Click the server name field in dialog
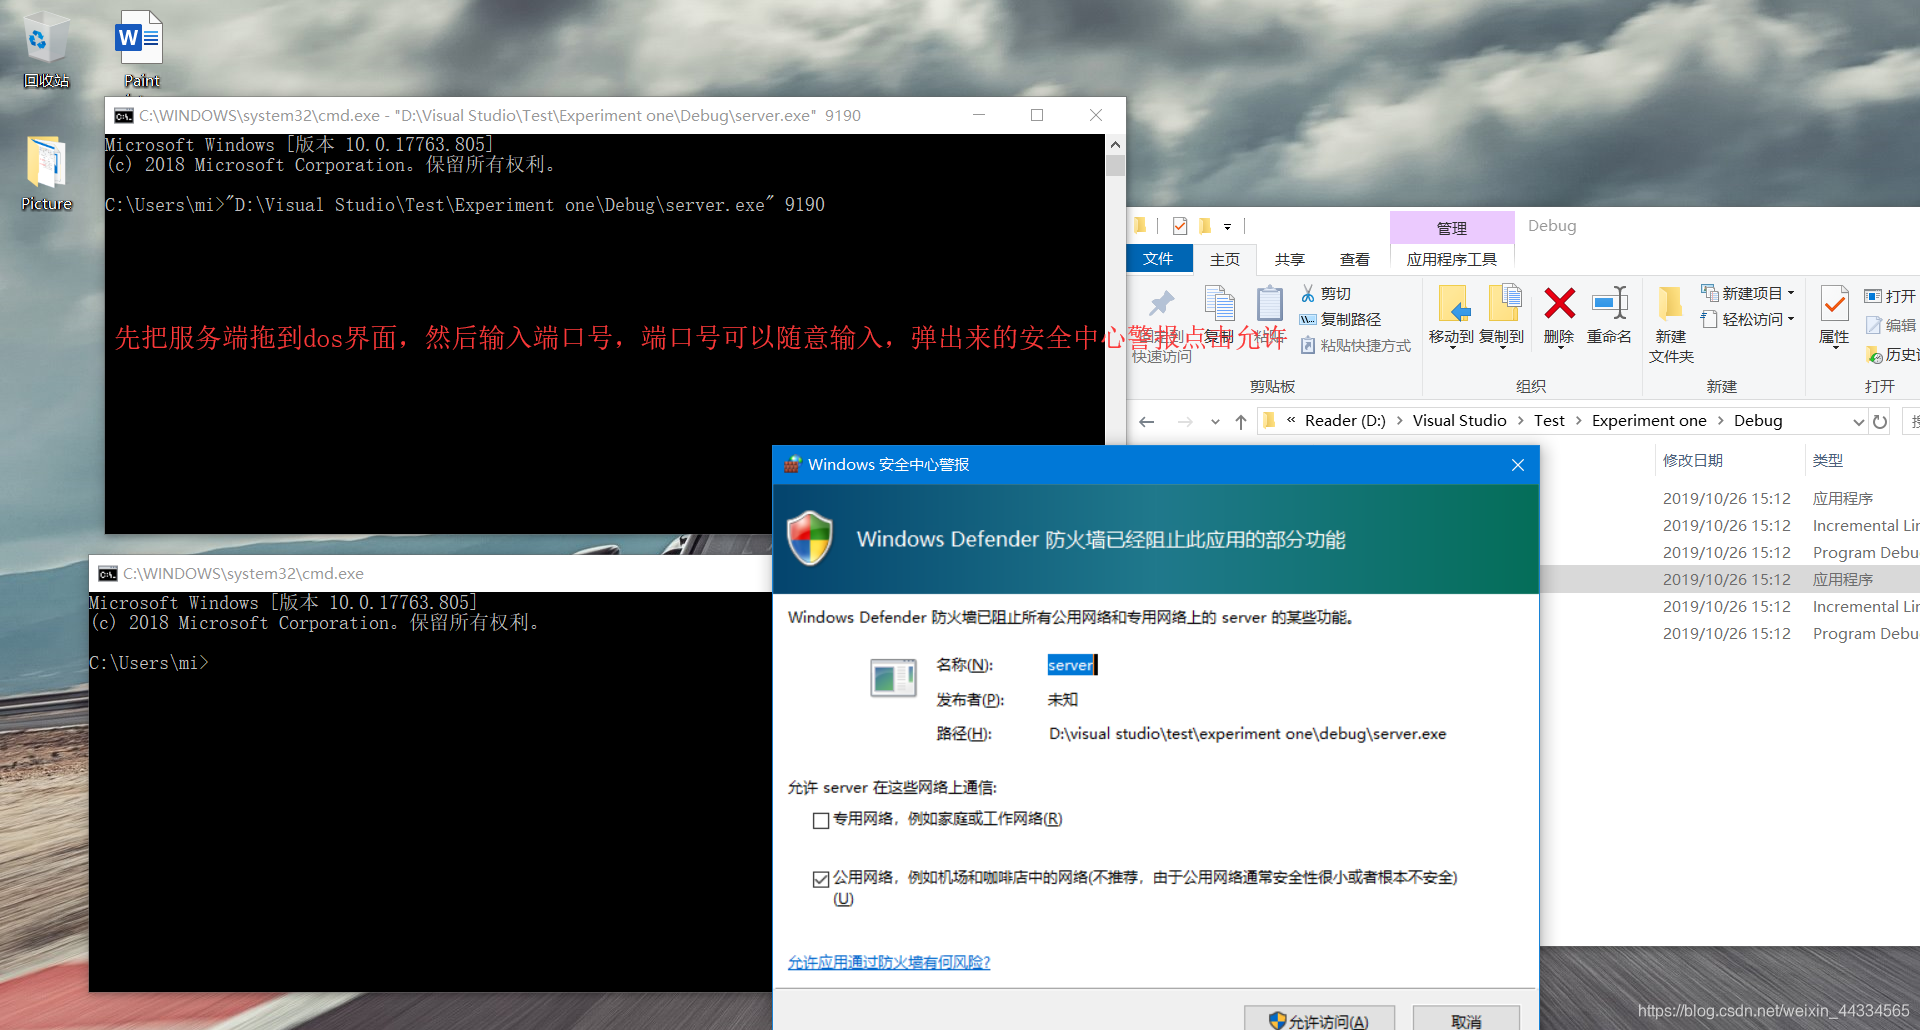1920x1030 pixels. click(x=1072, y=665)
